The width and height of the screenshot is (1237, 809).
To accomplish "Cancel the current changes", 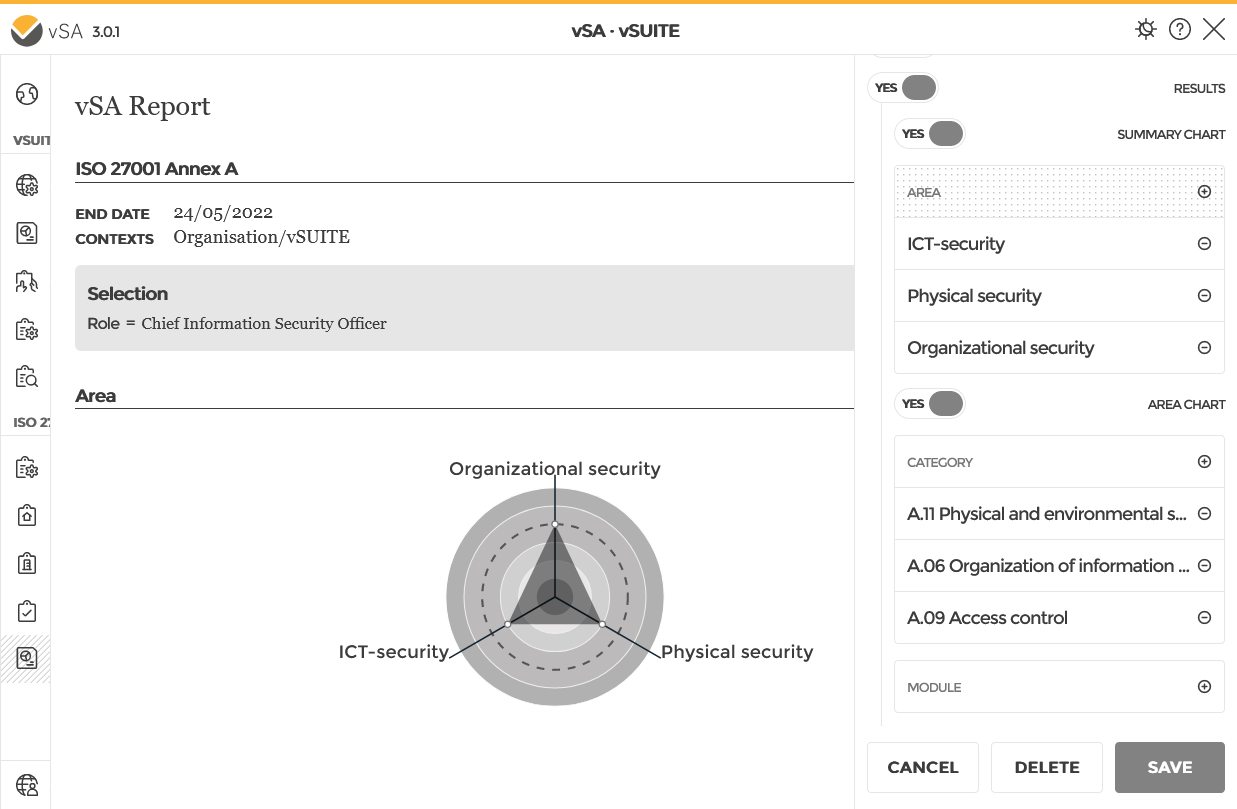I will pyautogui.click(x=922, y=767).
